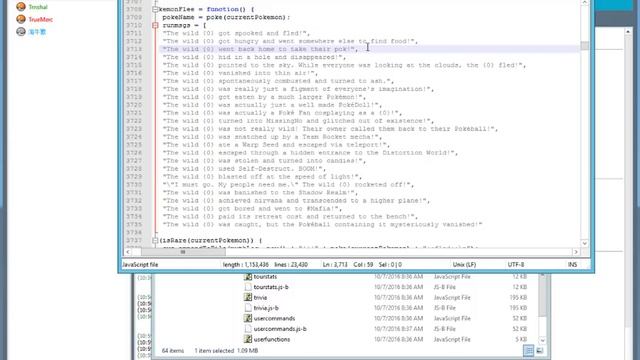Image resolution: width=640 pixels, height=360 pixels.
Task: Click the editor vertical scrollbar up arrow
Action: [x=584, y=3]
